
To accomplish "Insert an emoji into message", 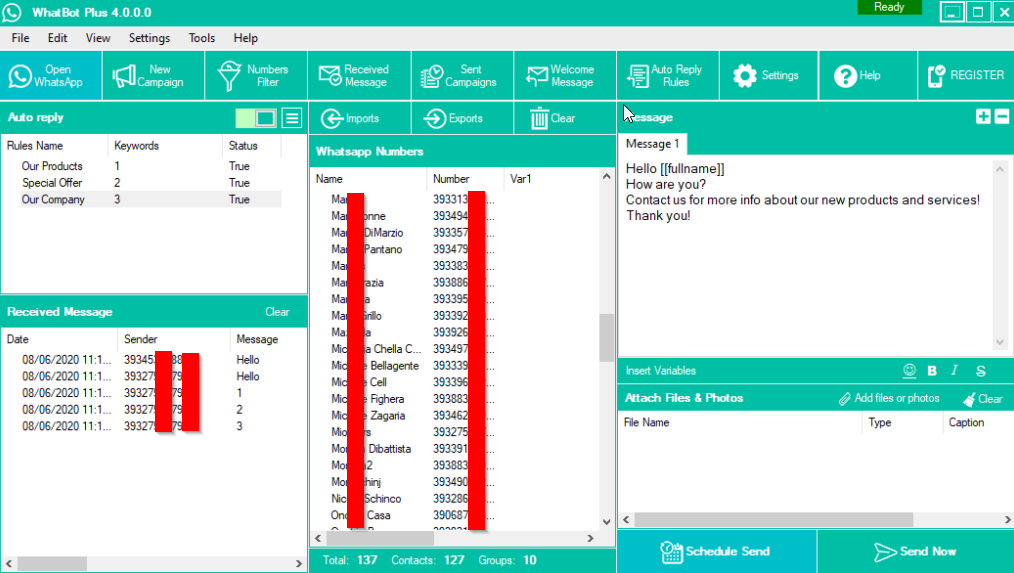I will tap(909, 371).
